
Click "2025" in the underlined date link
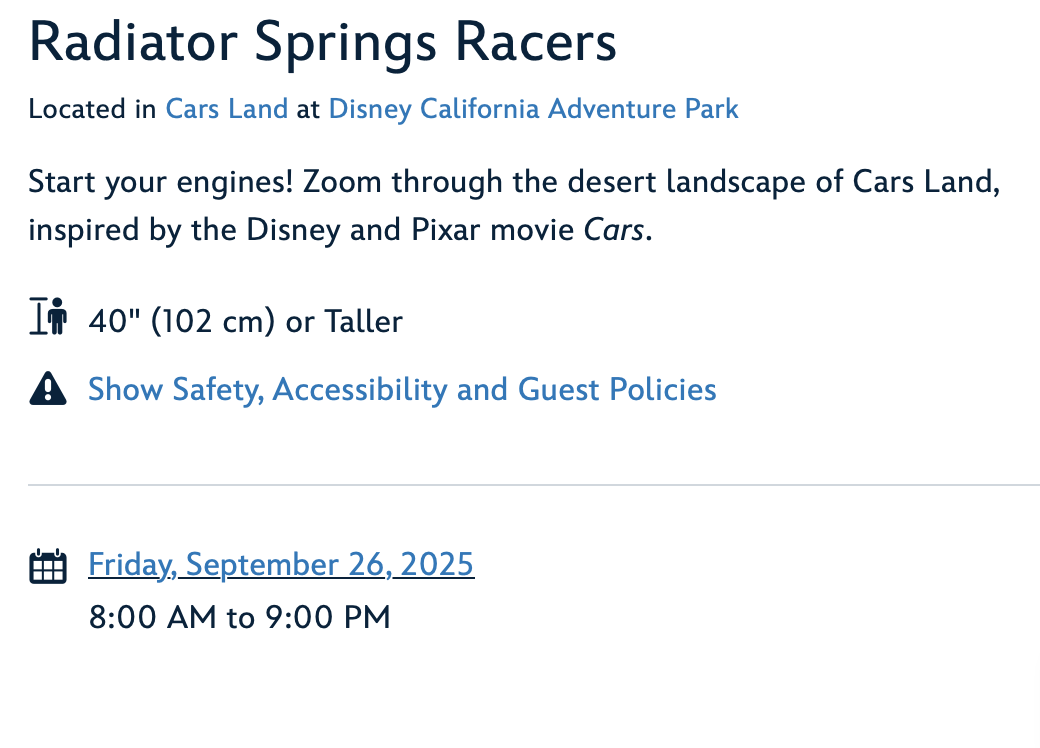[437, 565]
